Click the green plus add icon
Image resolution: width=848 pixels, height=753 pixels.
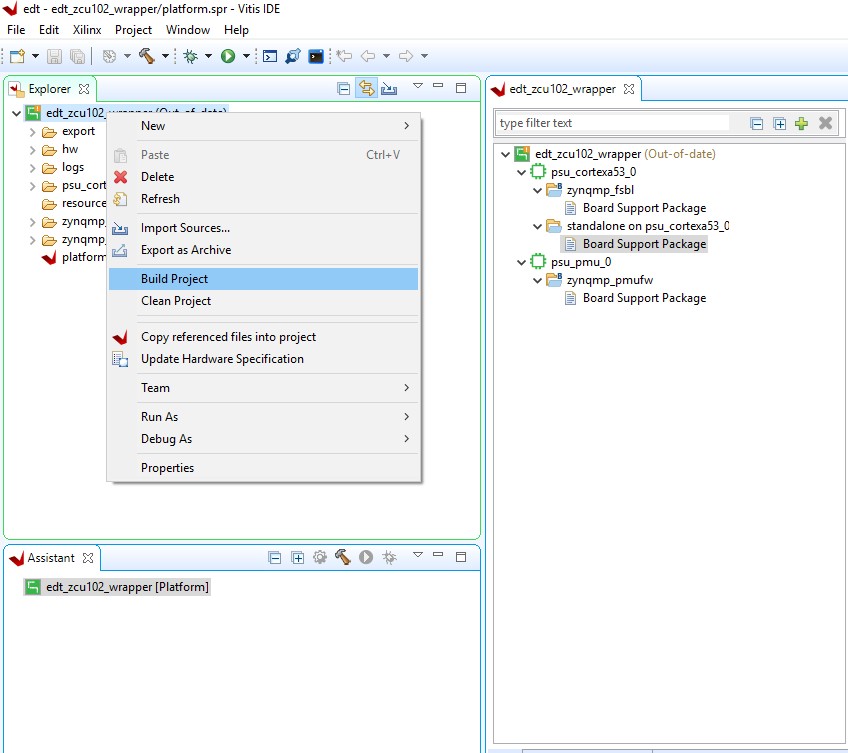[x=801, y=123]
